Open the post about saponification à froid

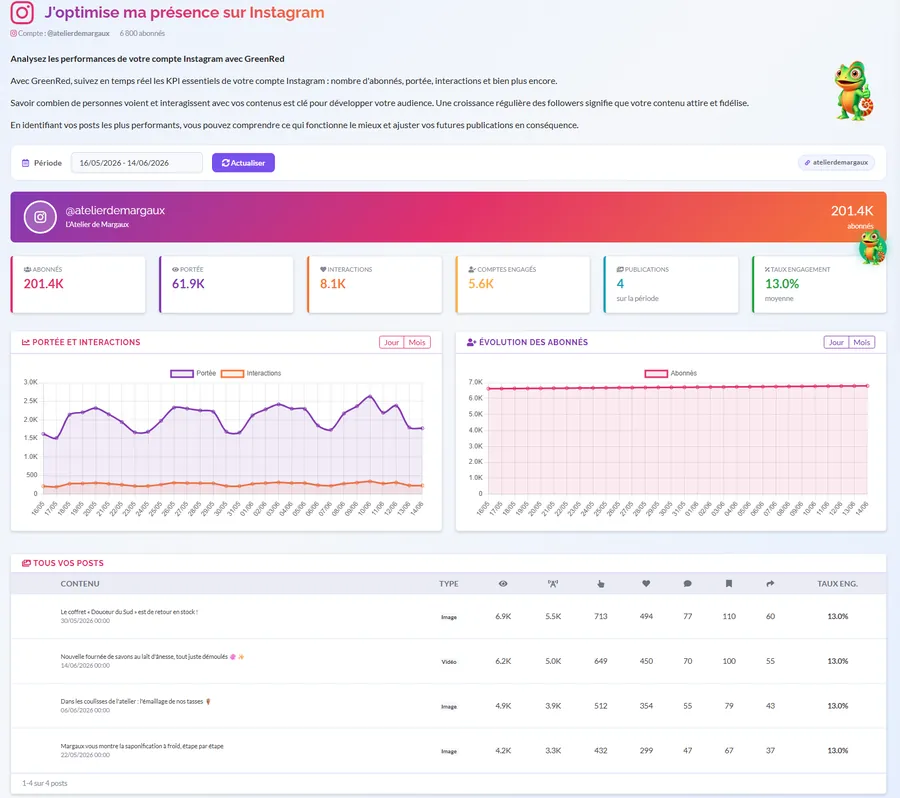point(142,746)
